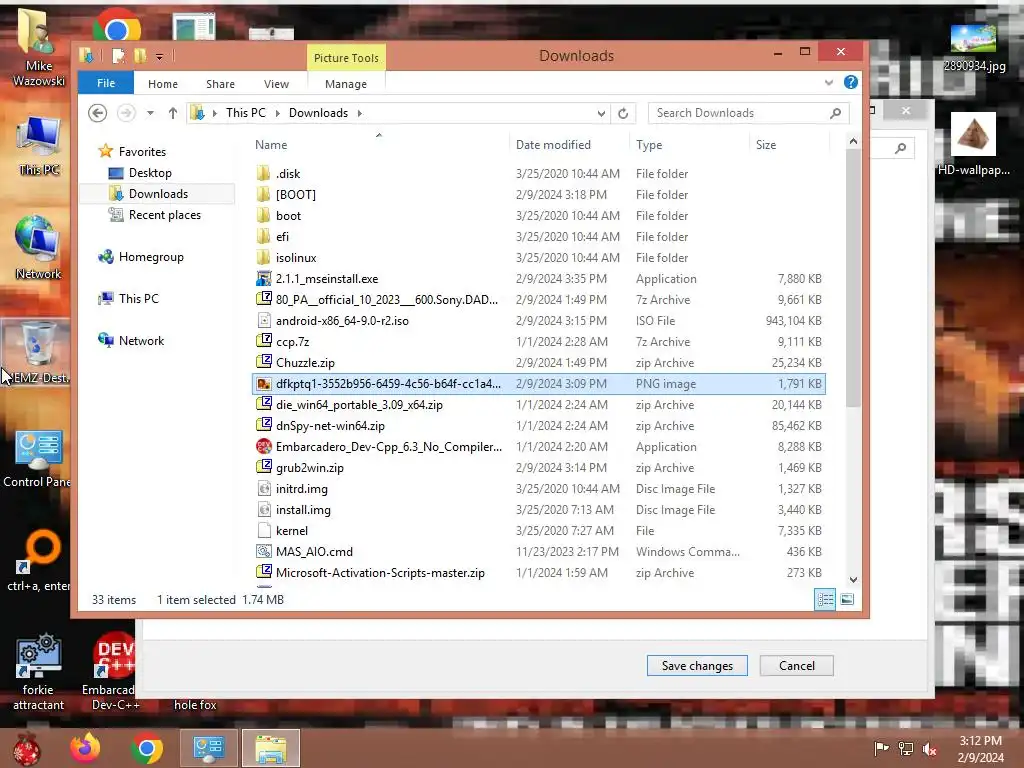Open the Manage ribbon tab

(x=345, y=84)
